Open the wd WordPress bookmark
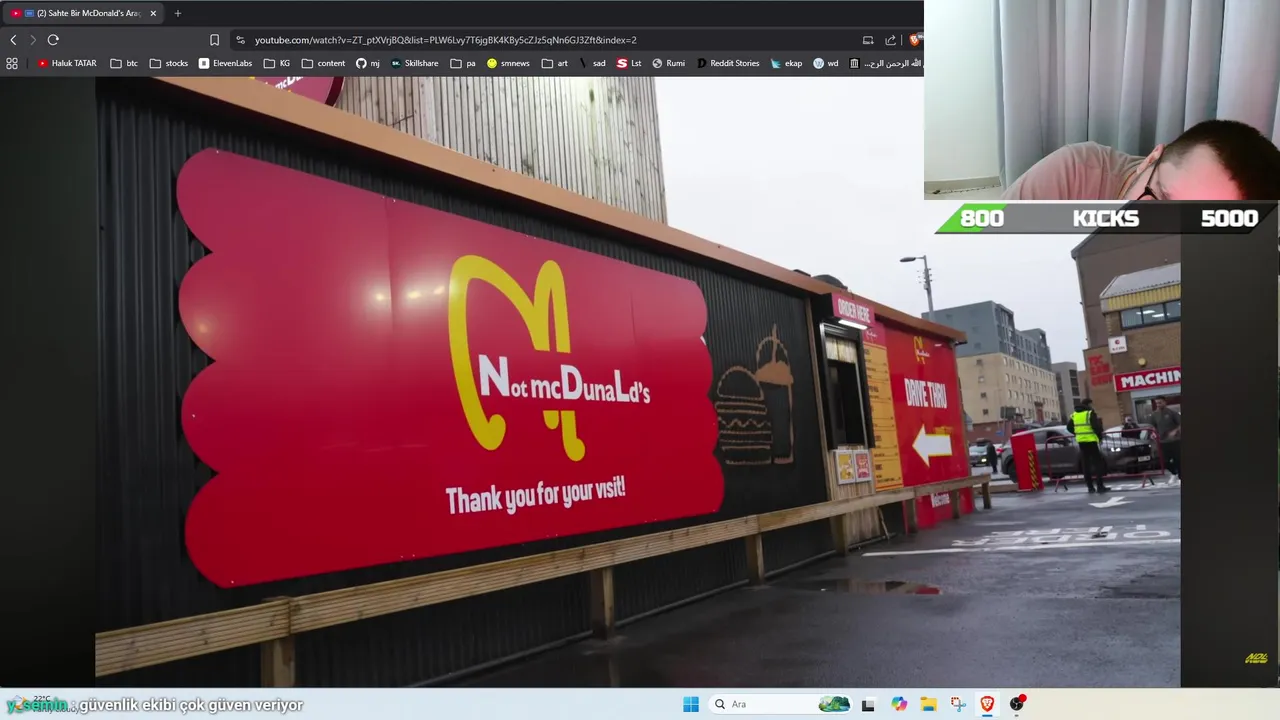This screenshot has height=720, width=1280. (x=826, y=63)
